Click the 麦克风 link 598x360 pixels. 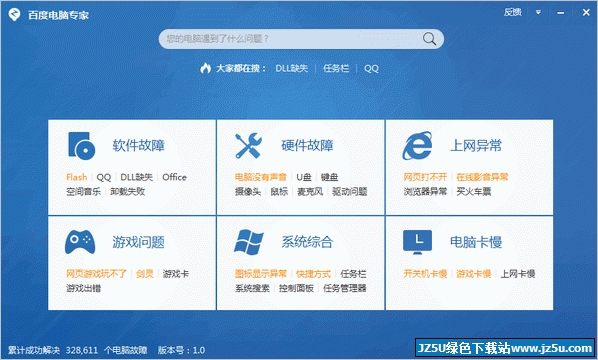[310, 191]
